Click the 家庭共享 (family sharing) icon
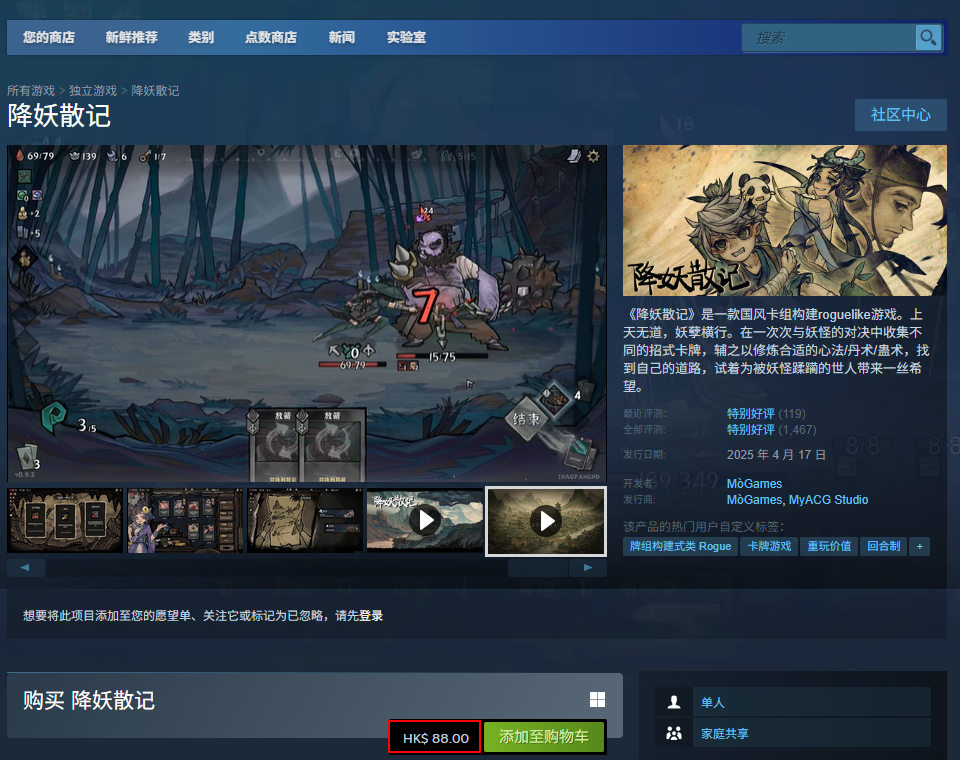 click(676, 734)
